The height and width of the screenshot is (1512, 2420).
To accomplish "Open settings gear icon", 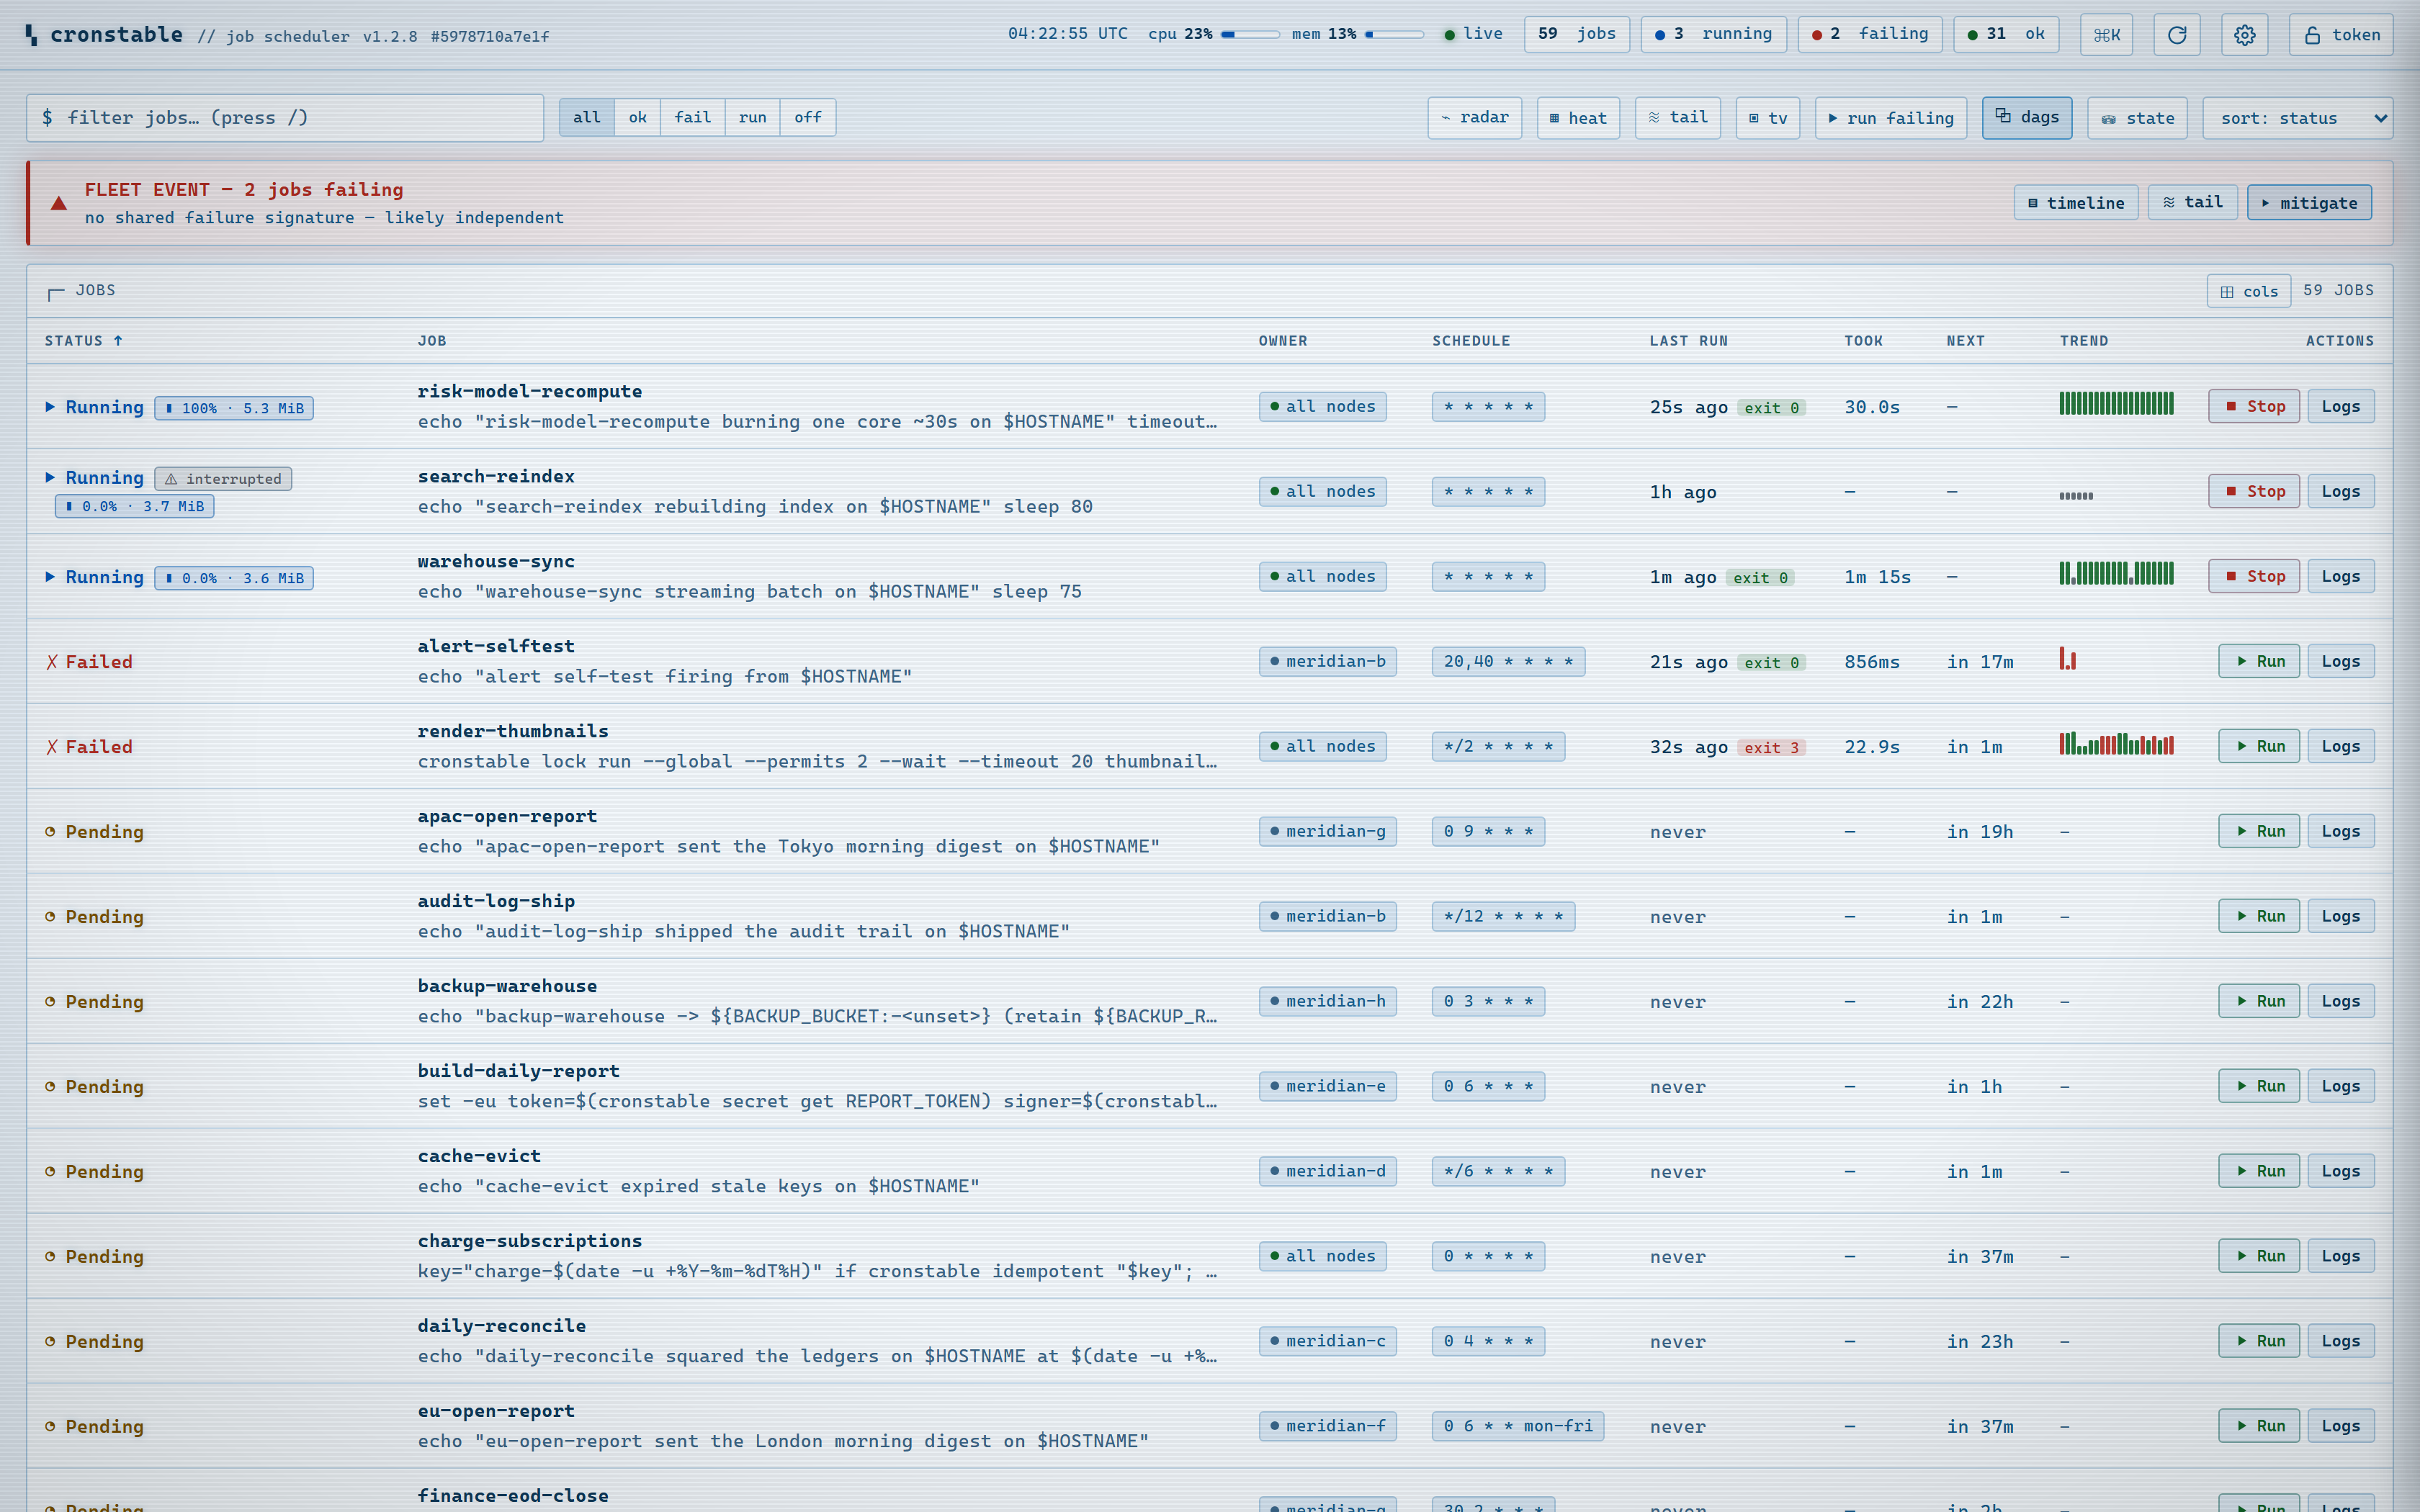I will (x=2244, y=35).
